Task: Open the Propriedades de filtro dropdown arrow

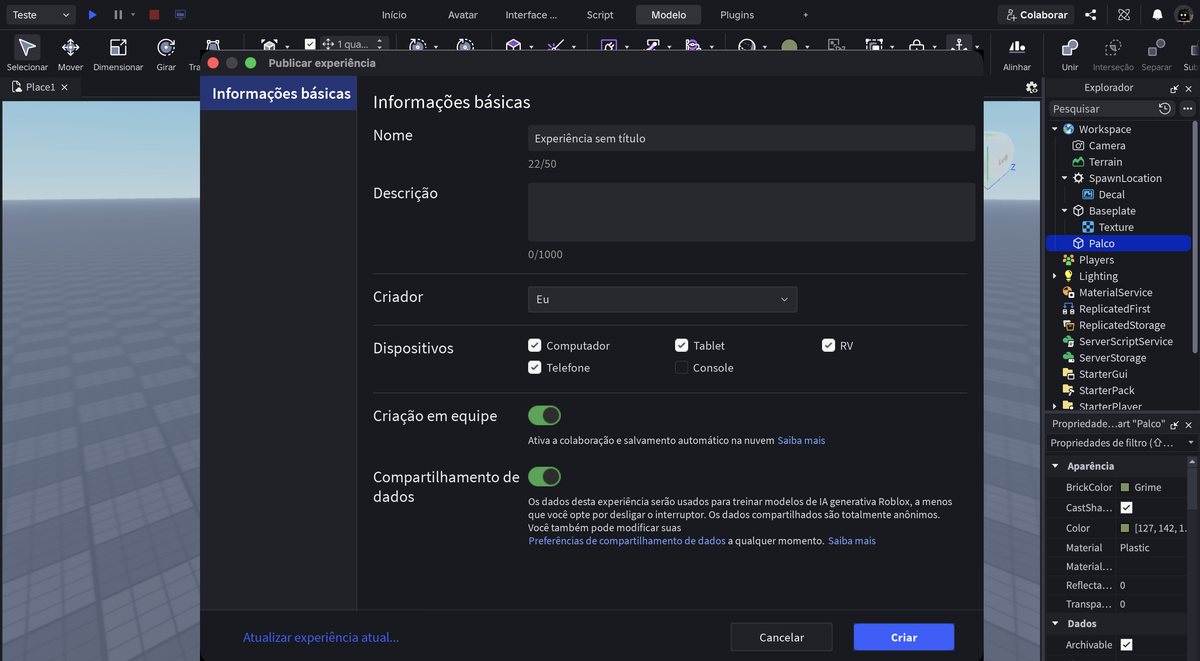Action: (x=1190, y=443)
